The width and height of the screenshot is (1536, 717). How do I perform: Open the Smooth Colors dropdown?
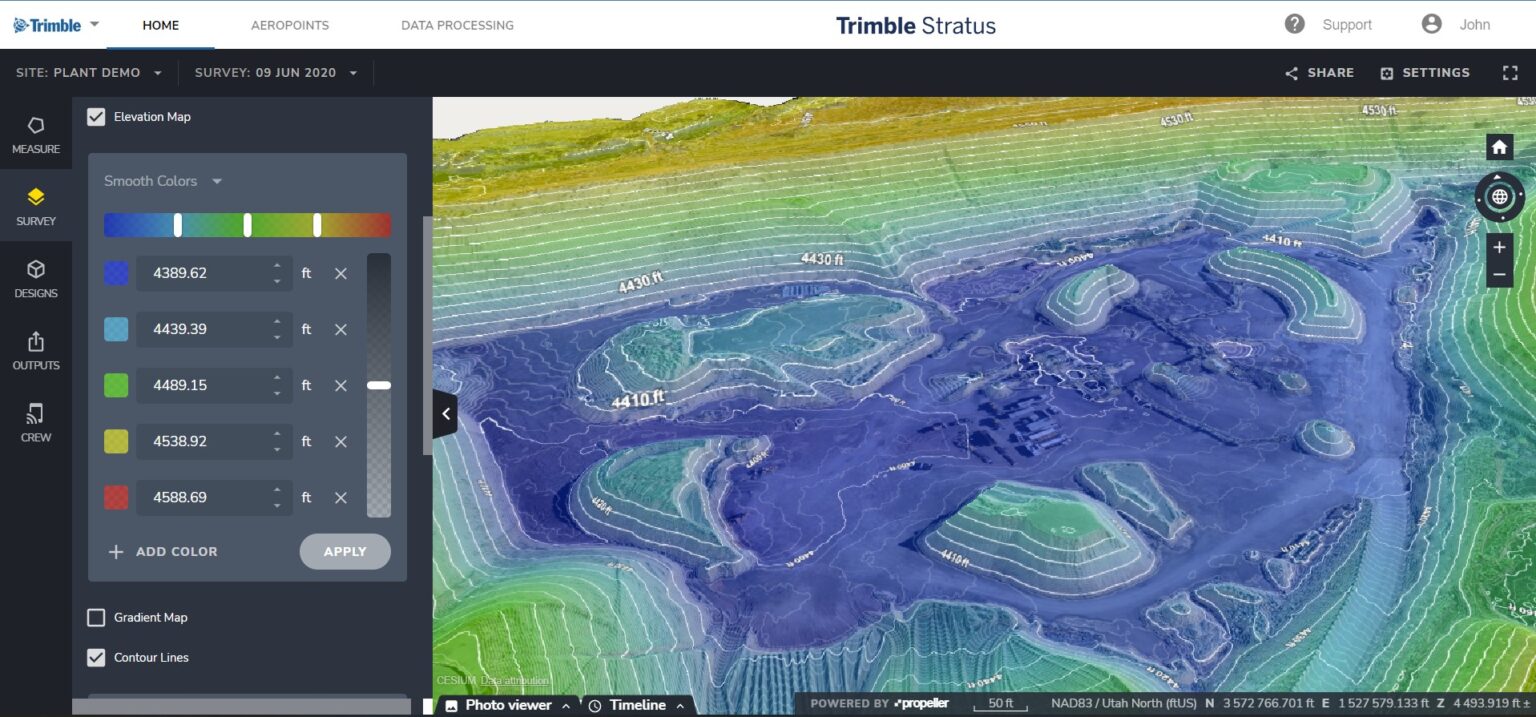160,181
